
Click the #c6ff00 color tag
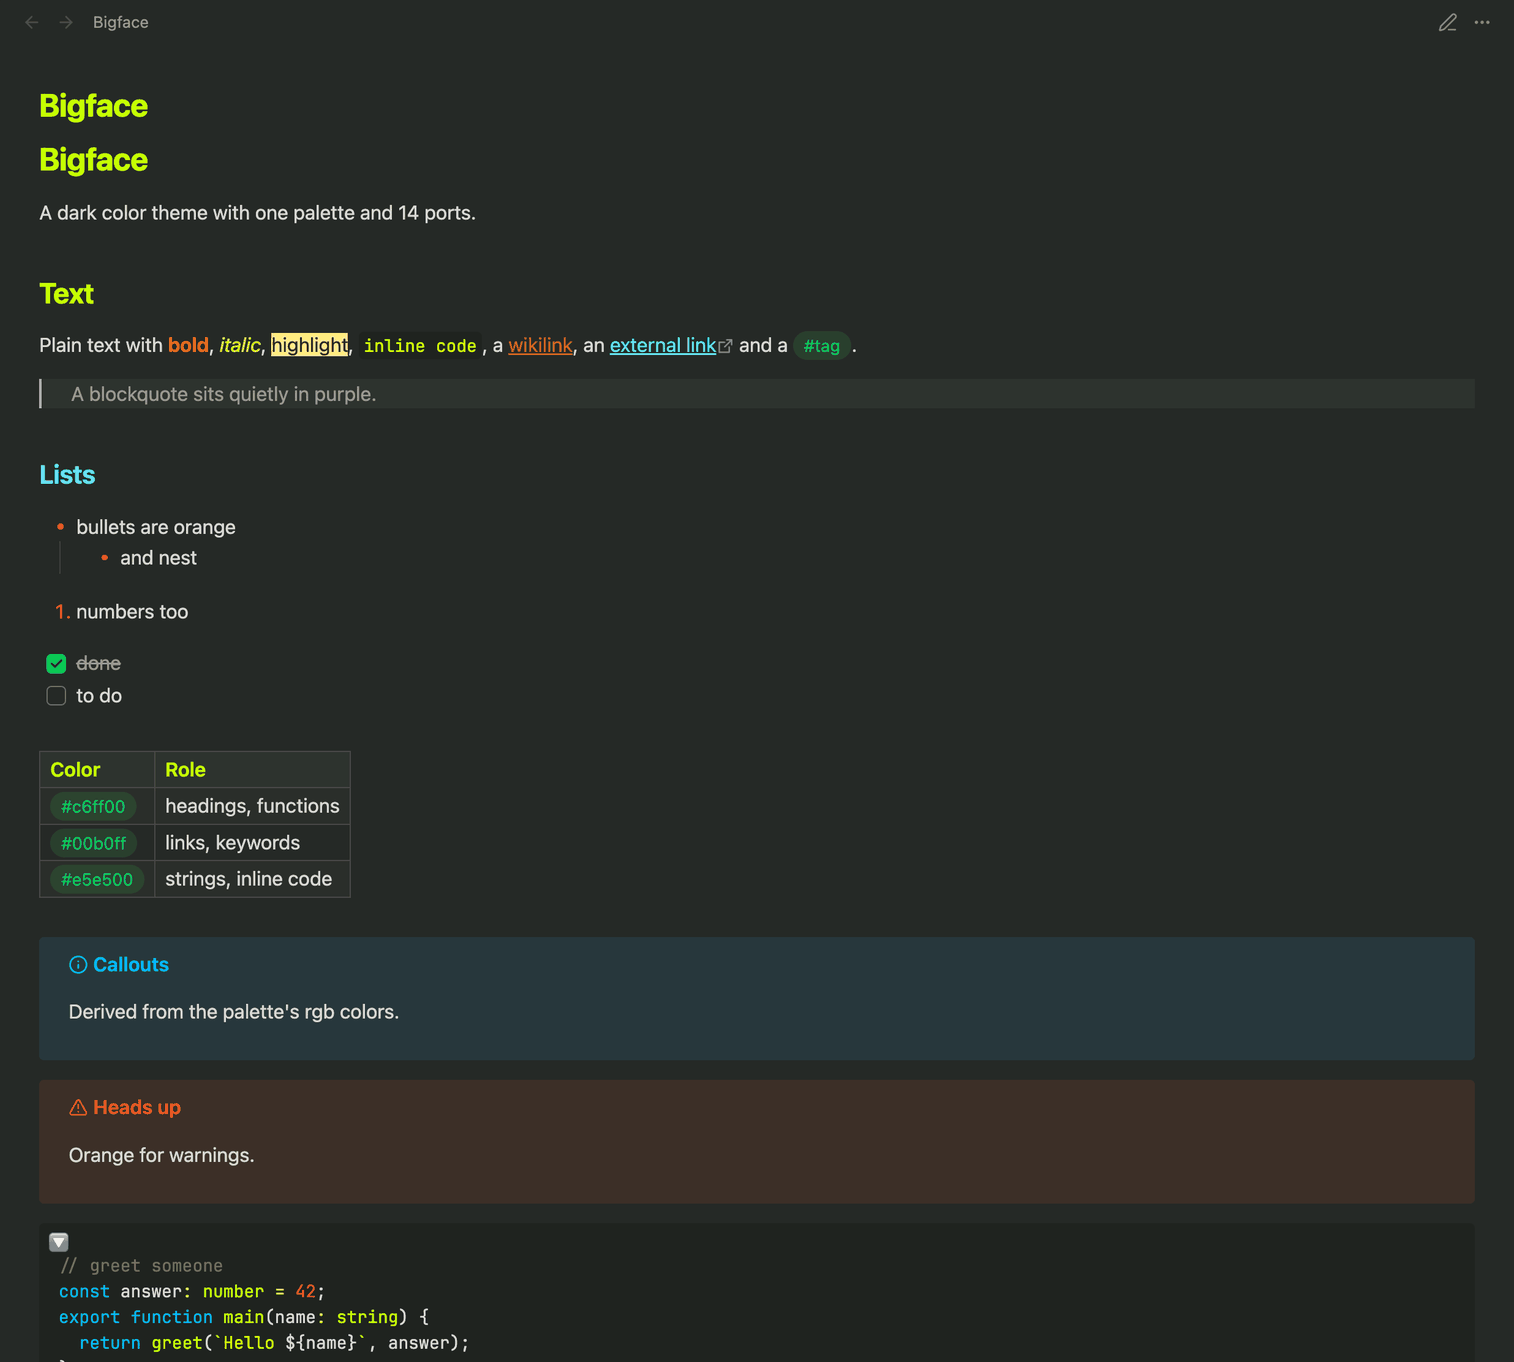click(x=93, y=806)
